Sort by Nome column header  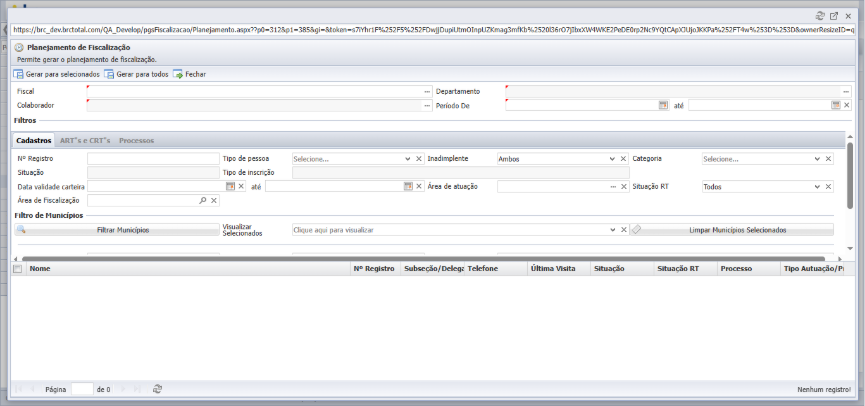(189, 269)
